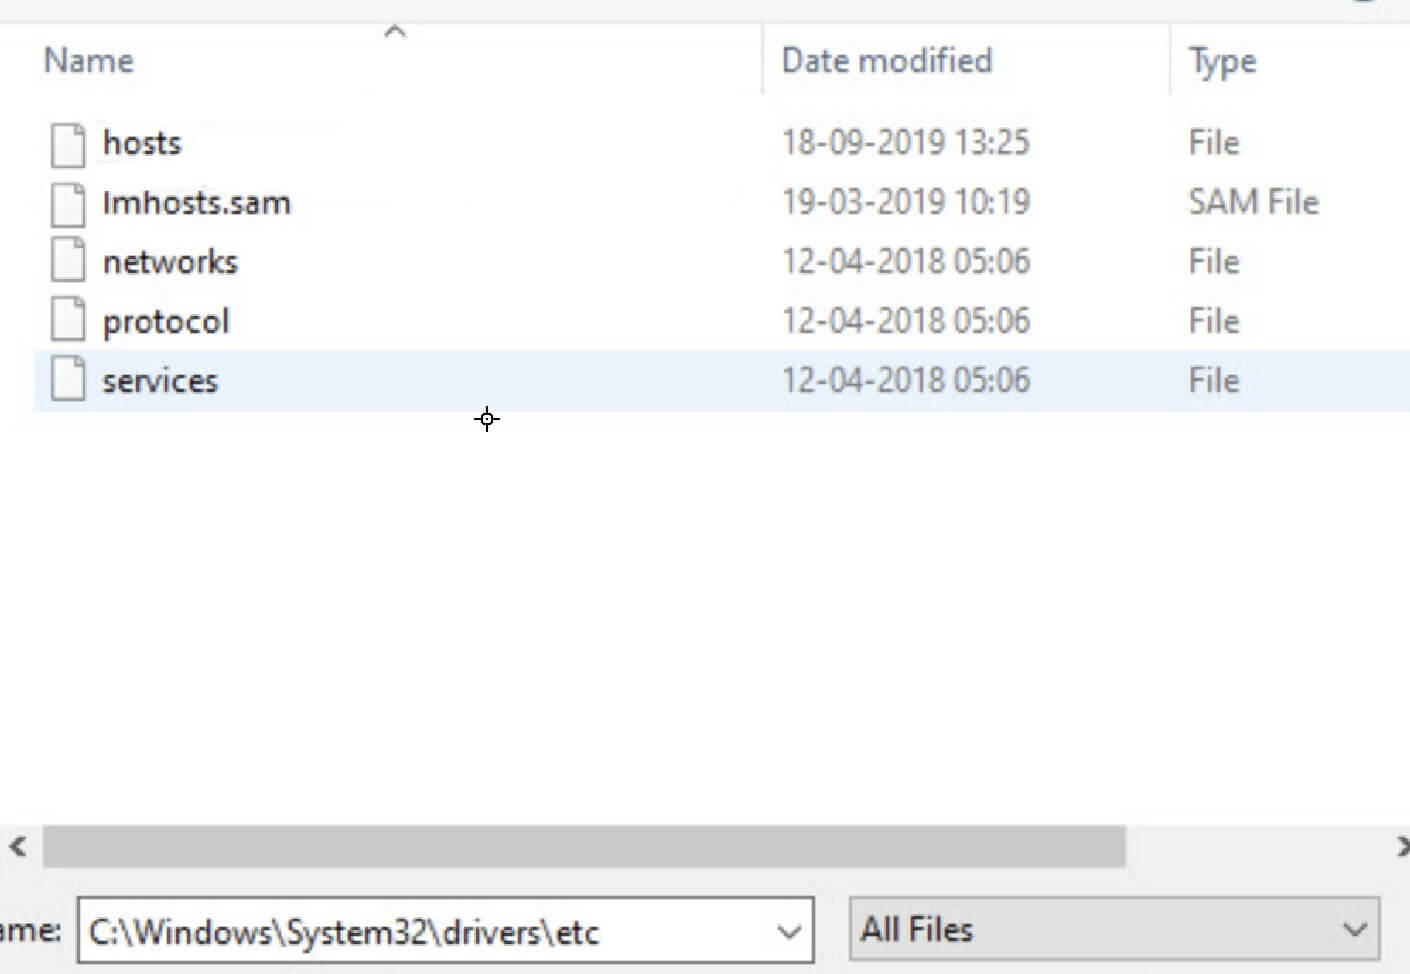
Task: Select the lmhosts.sam file name
Action: 196,203
